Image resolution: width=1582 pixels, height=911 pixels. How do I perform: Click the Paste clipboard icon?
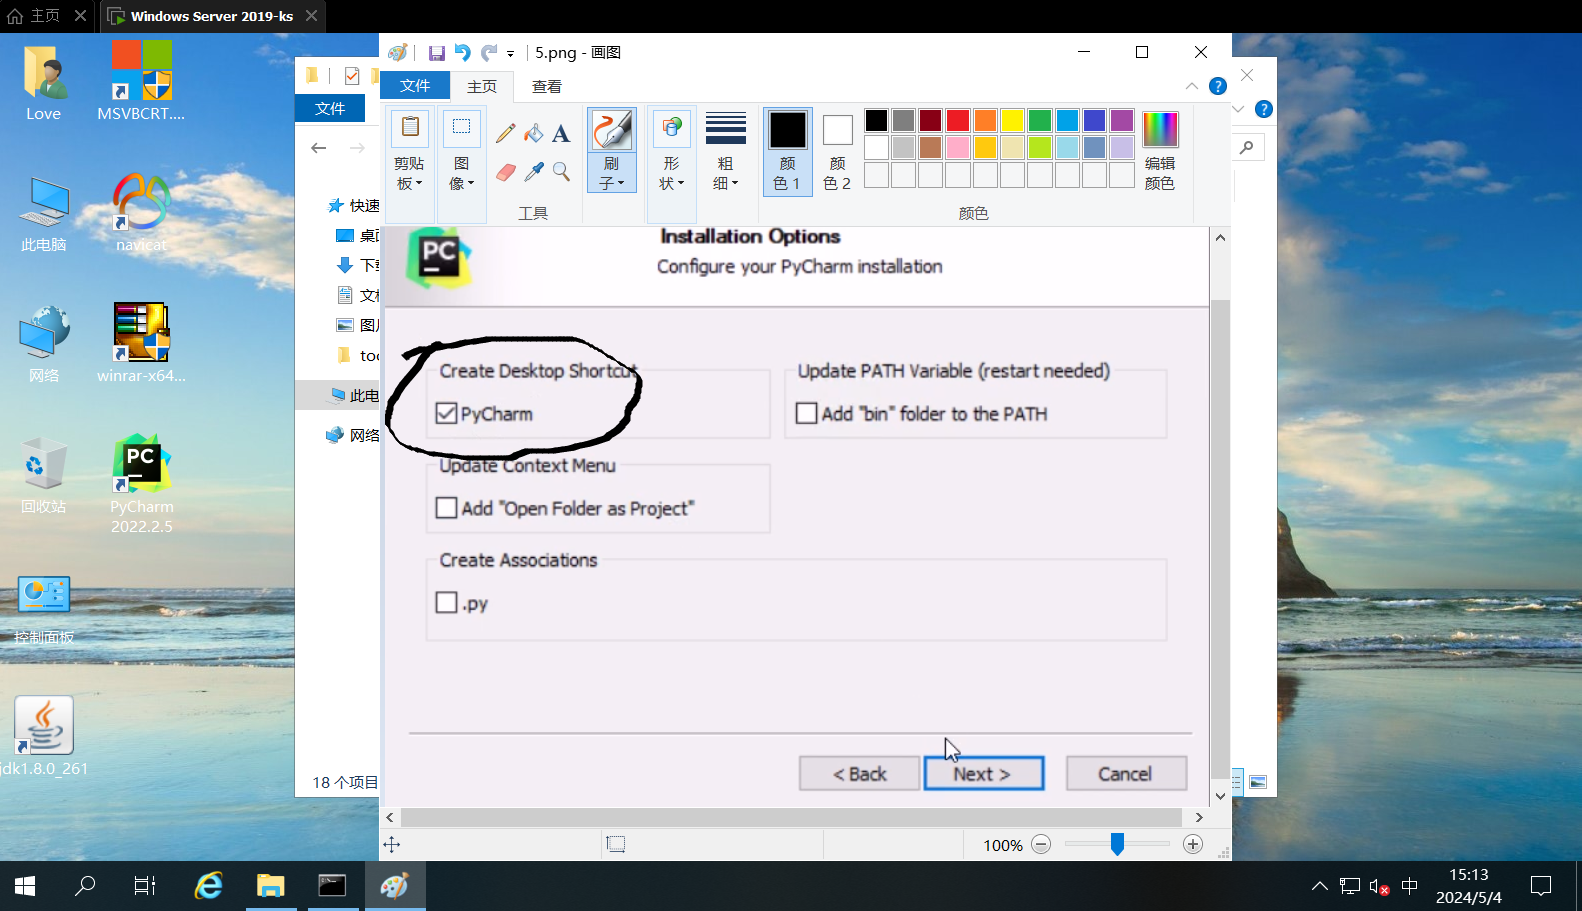point(410,129)
